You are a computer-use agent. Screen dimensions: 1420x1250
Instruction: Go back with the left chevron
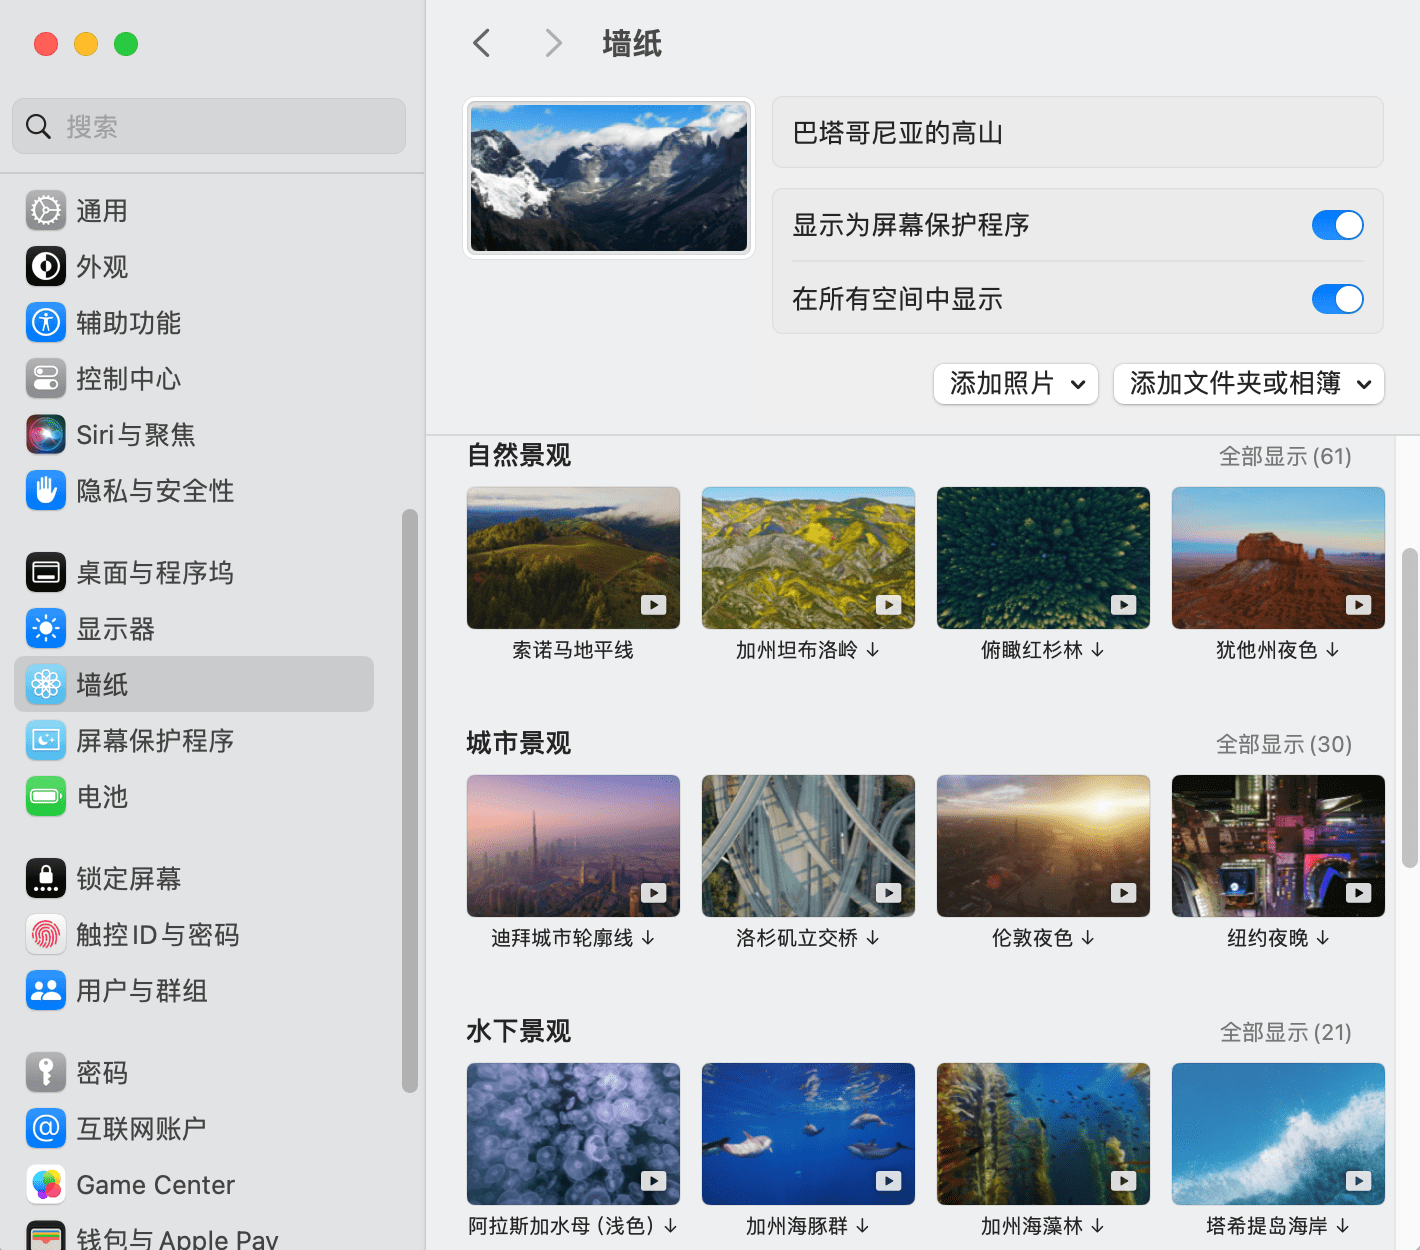coord(482,43)
